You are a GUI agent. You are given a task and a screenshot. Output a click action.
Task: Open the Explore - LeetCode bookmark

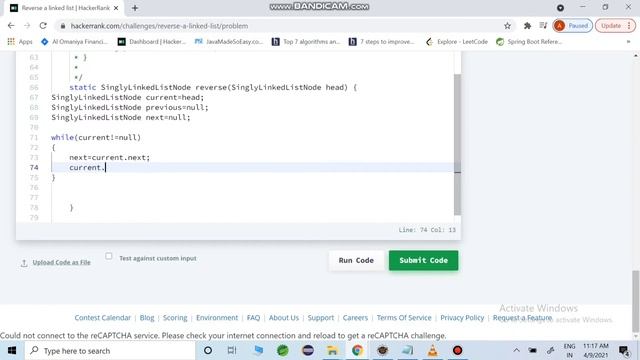[457, 42]
